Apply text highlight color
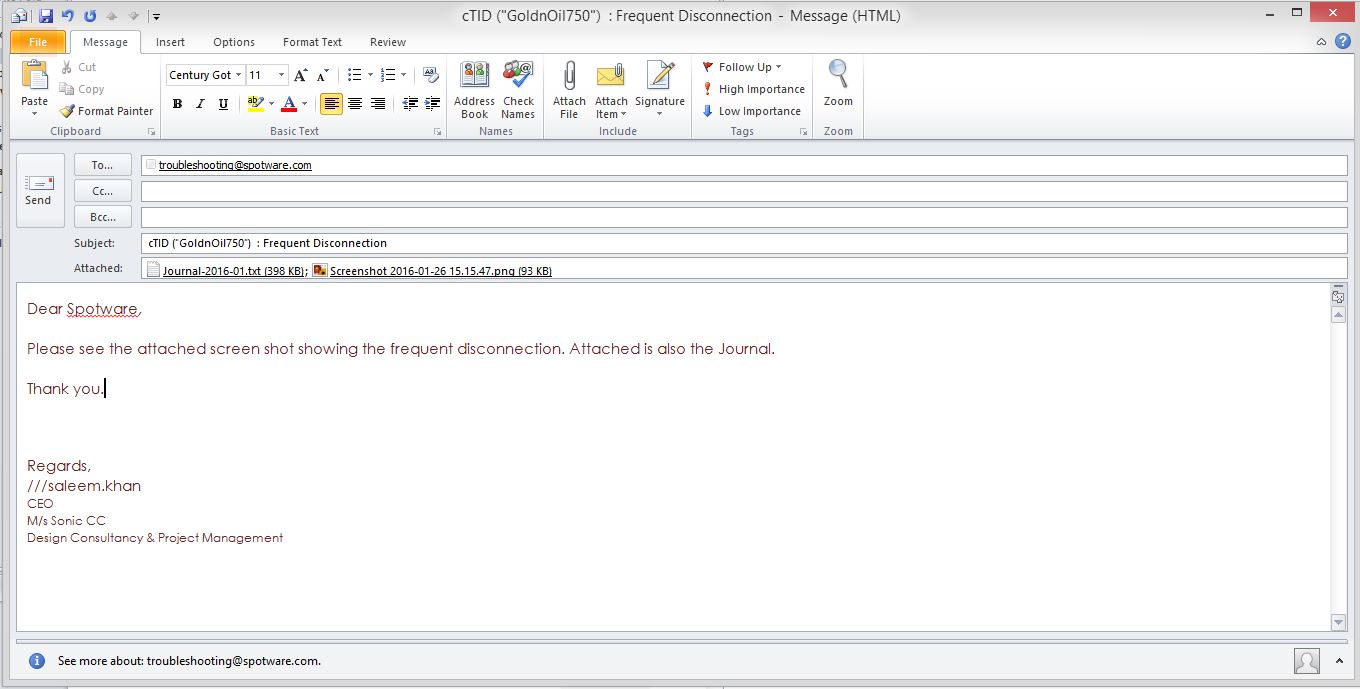The height and width of the screenshot is (689, 1360). (255, 104)
